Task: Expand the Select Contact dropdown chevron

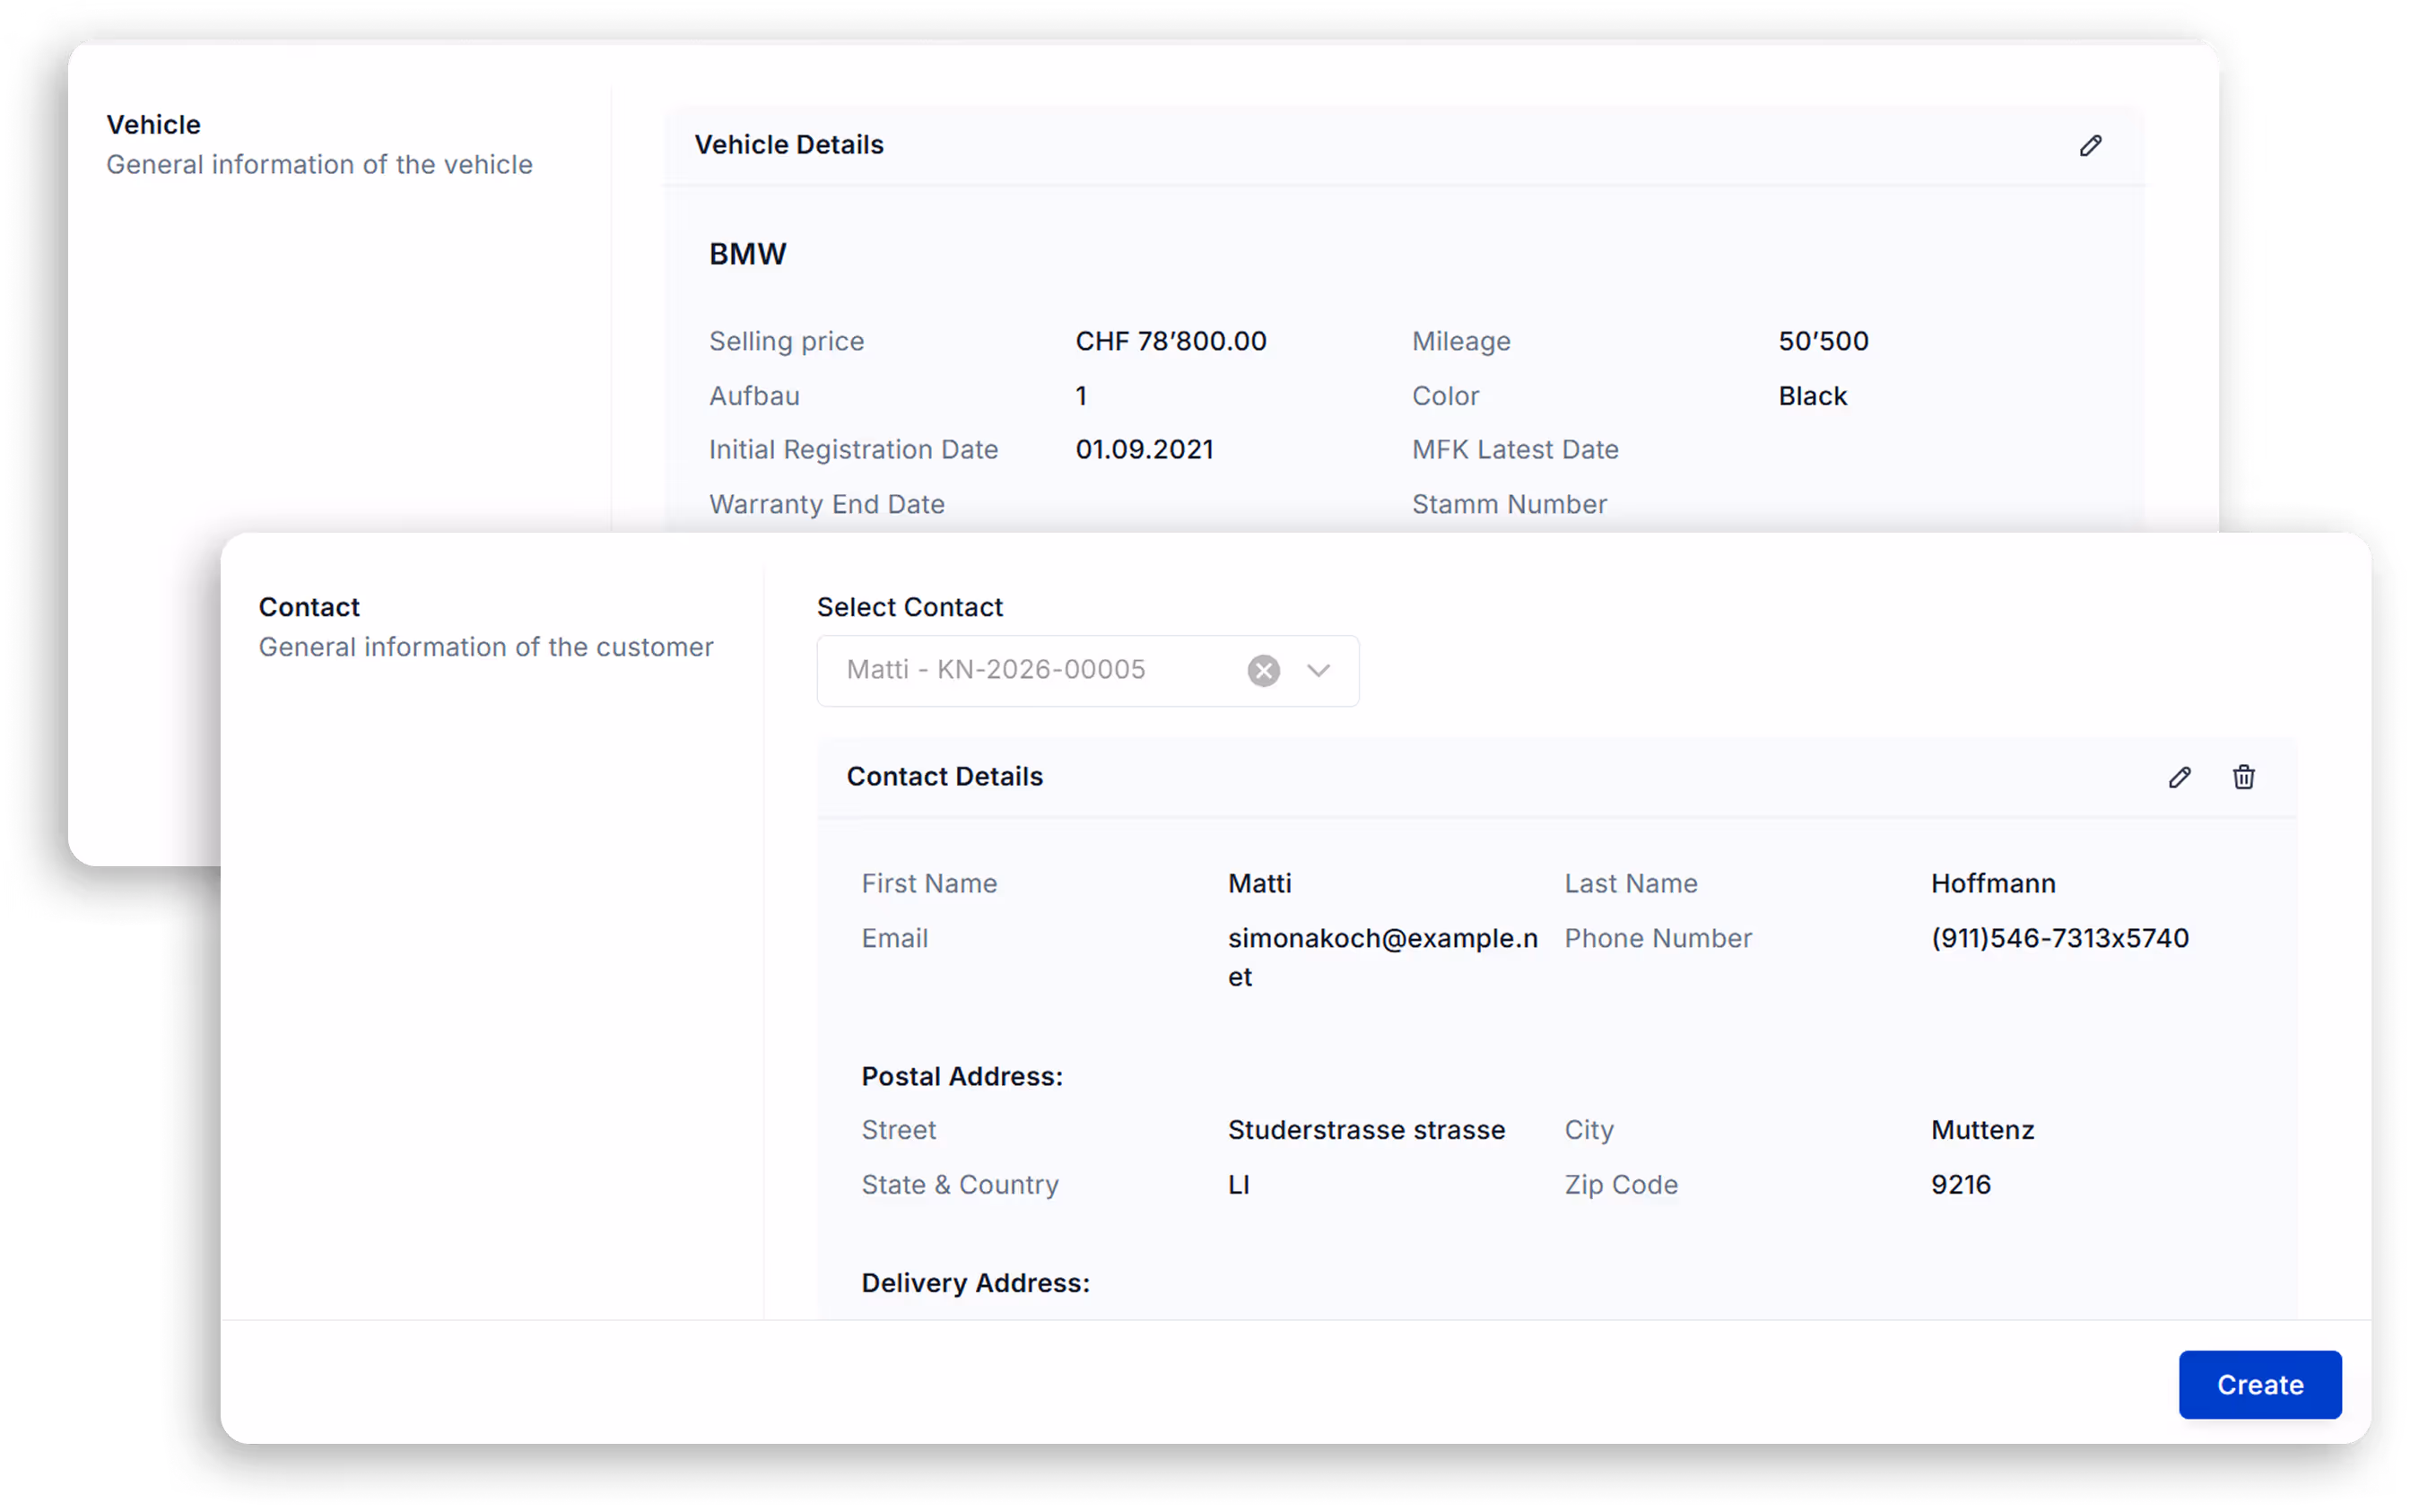Action: point(1318,670)
